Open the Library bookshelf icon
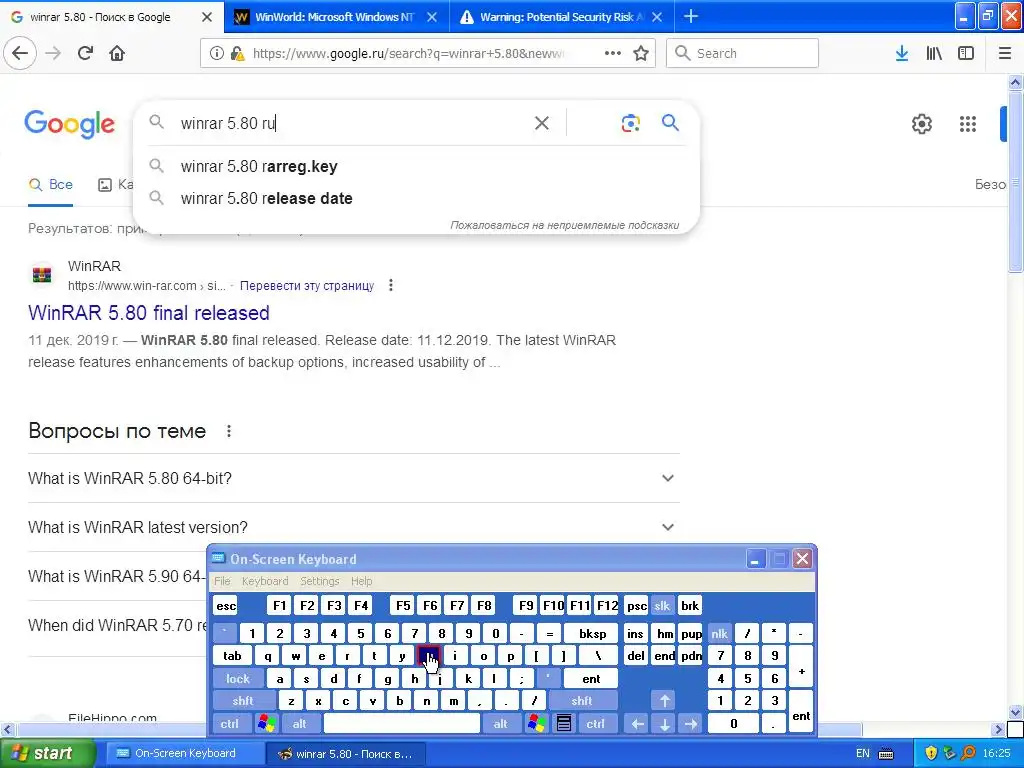Screen dimensions: 1024x768 coord(934,53)
